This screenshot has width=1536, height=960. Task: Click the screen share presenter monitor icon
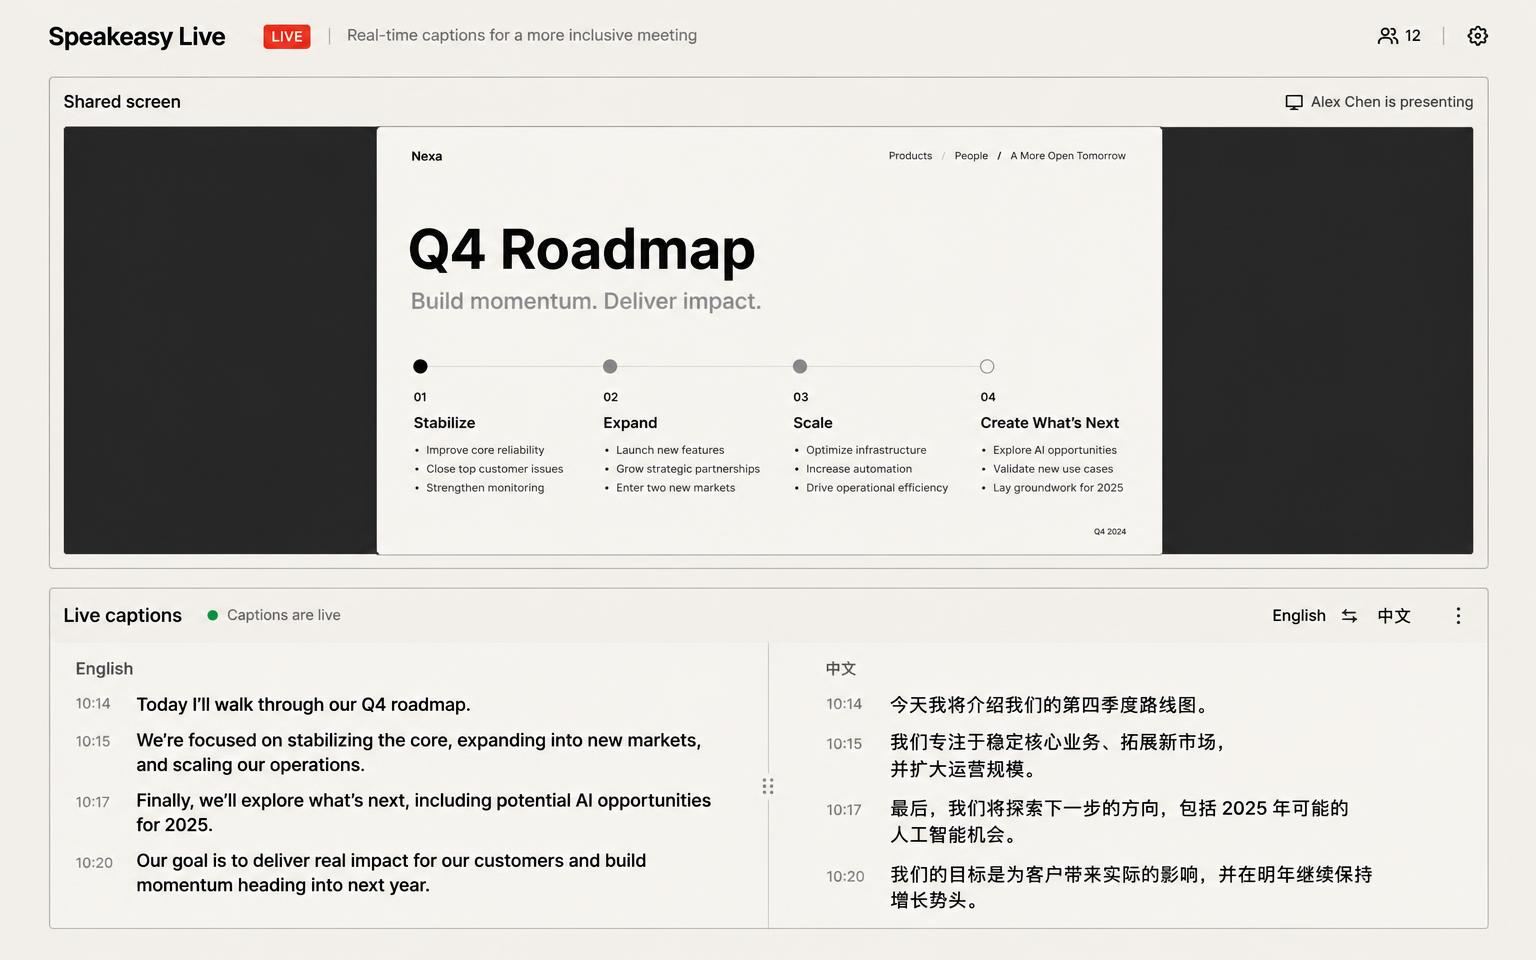pyautogui.click(x=1294, y=102)
